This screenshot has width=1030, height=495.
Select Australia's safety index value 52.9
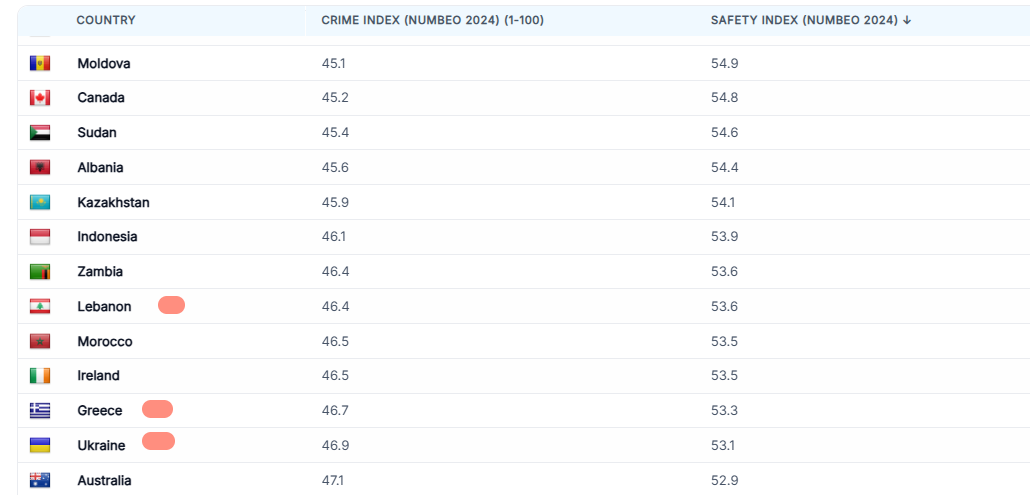point(725,481)
